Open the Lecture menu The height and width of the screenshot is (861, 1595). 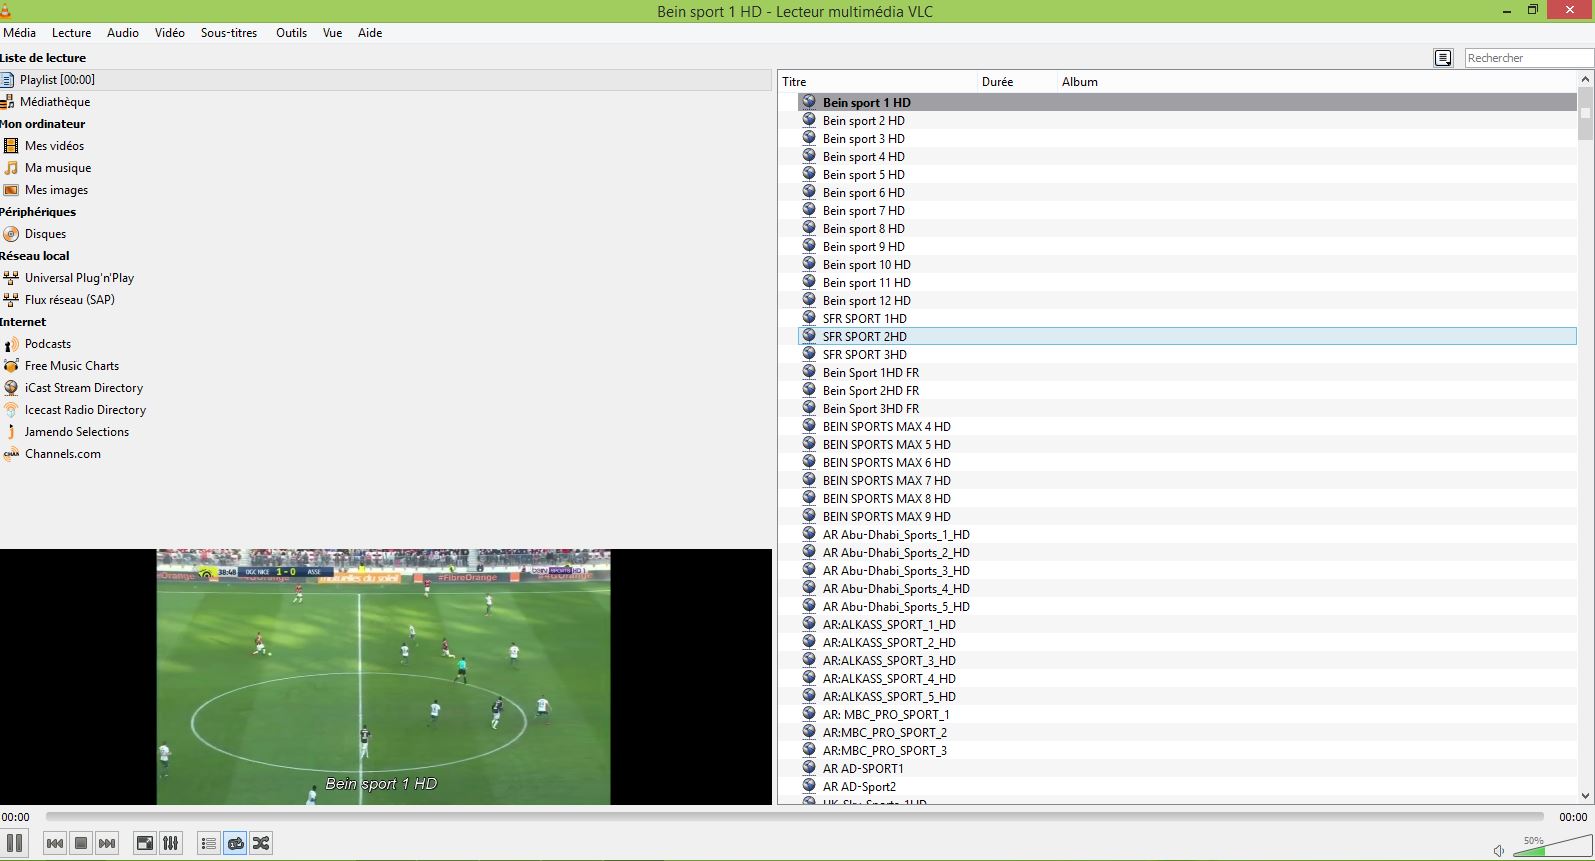coord(71,33)
